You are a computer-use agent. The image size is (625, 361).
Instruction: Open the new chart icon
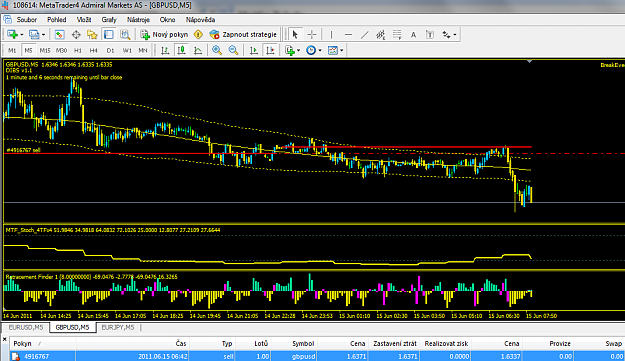(x=12, y=35)
